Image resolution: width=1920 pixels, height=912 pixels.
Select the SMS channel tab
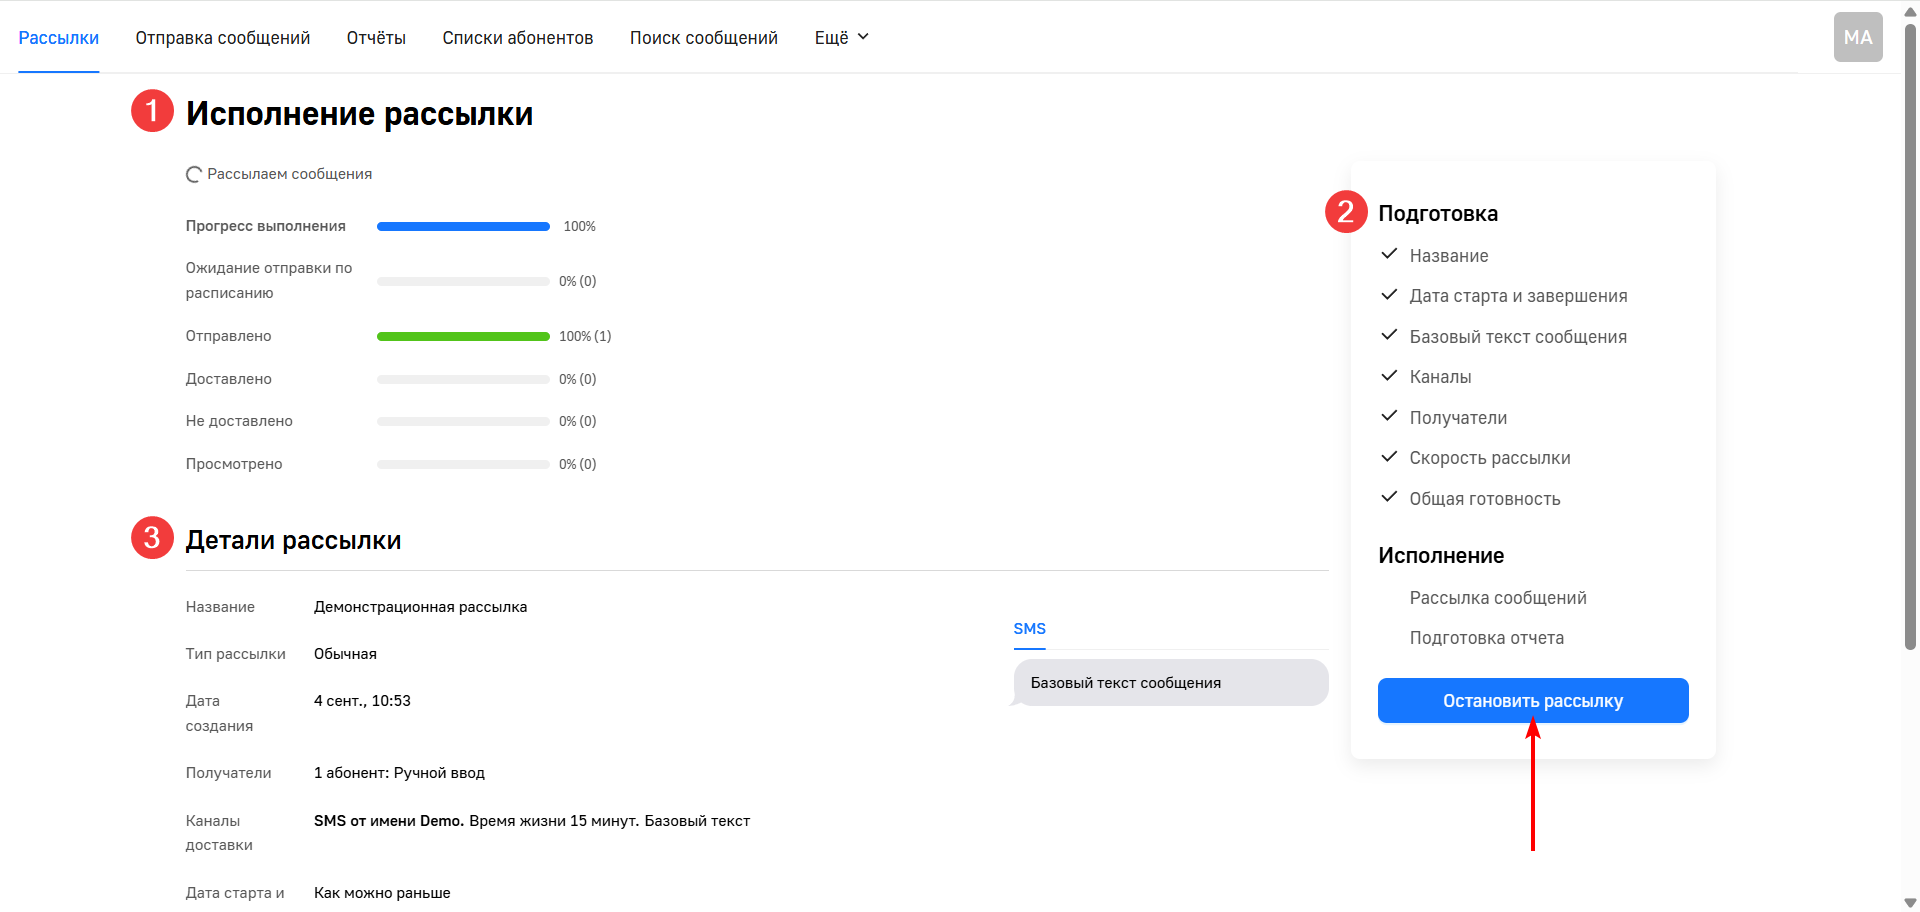tap(1029, 629)
